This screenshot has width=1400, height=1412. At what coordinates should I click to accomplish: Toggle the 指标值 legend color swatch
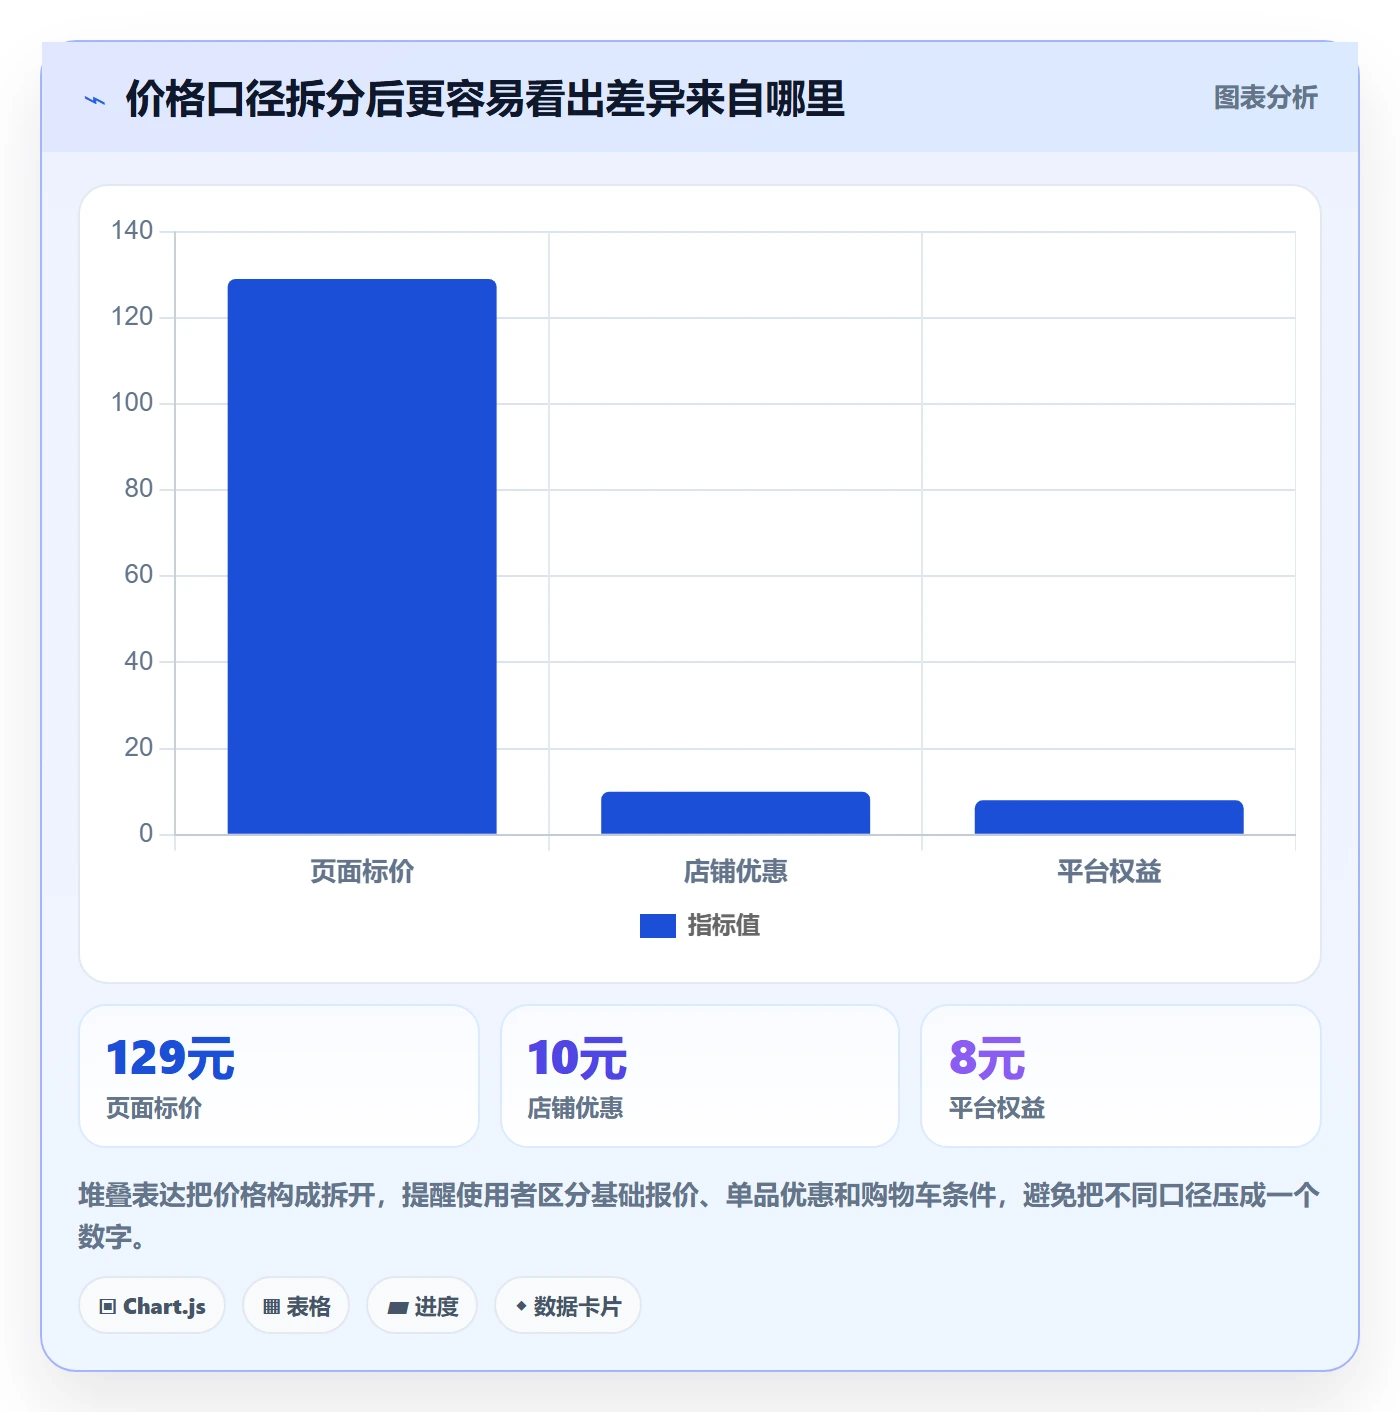click(658, 926)
